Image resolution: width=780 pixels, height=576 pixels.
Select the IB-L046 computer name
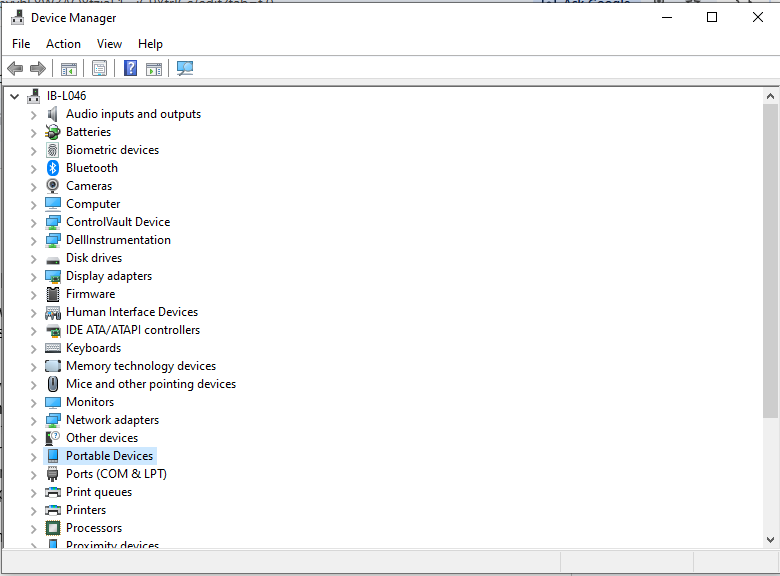[66, 96]
